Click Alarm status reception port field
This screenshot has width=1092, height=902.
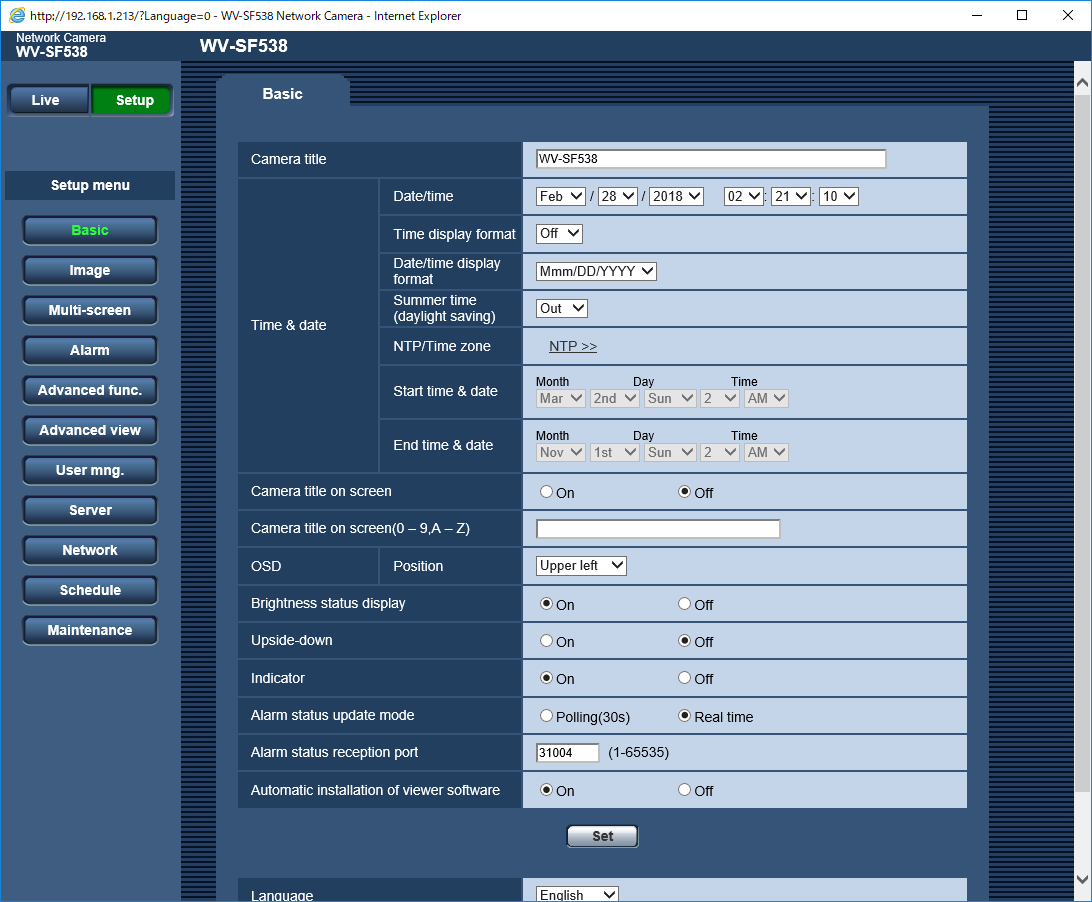(x=568, y=752)
